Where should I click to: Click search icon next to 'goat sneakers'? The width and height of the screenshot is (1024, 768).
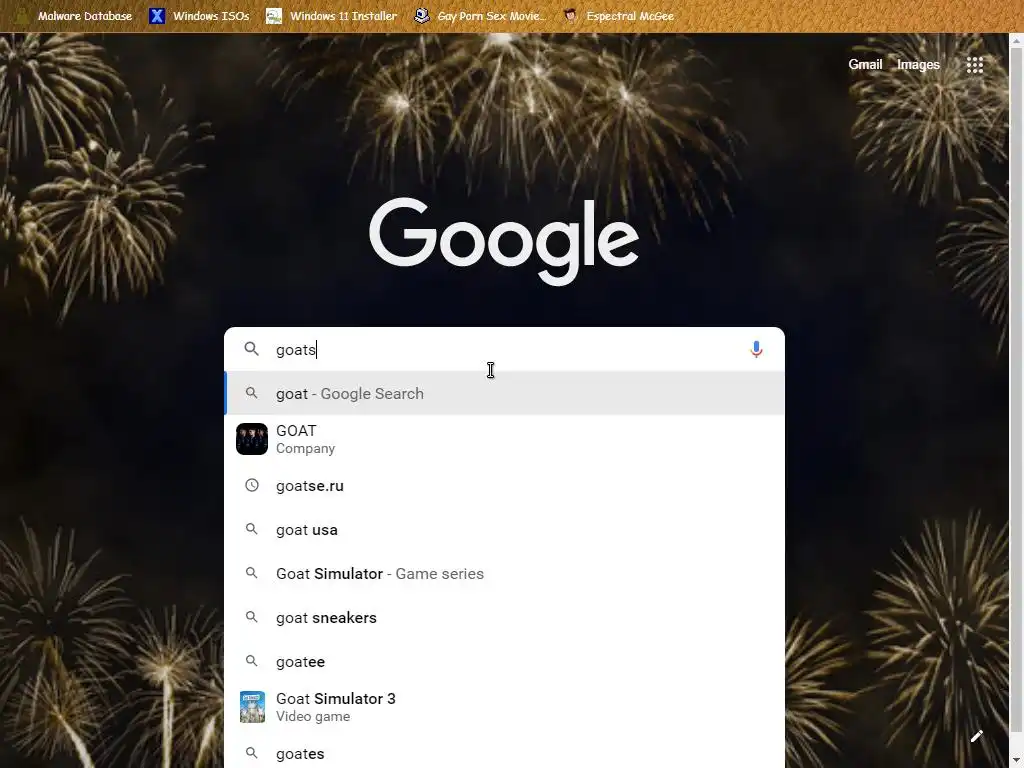pyautogui.click(x=251, y=616)
